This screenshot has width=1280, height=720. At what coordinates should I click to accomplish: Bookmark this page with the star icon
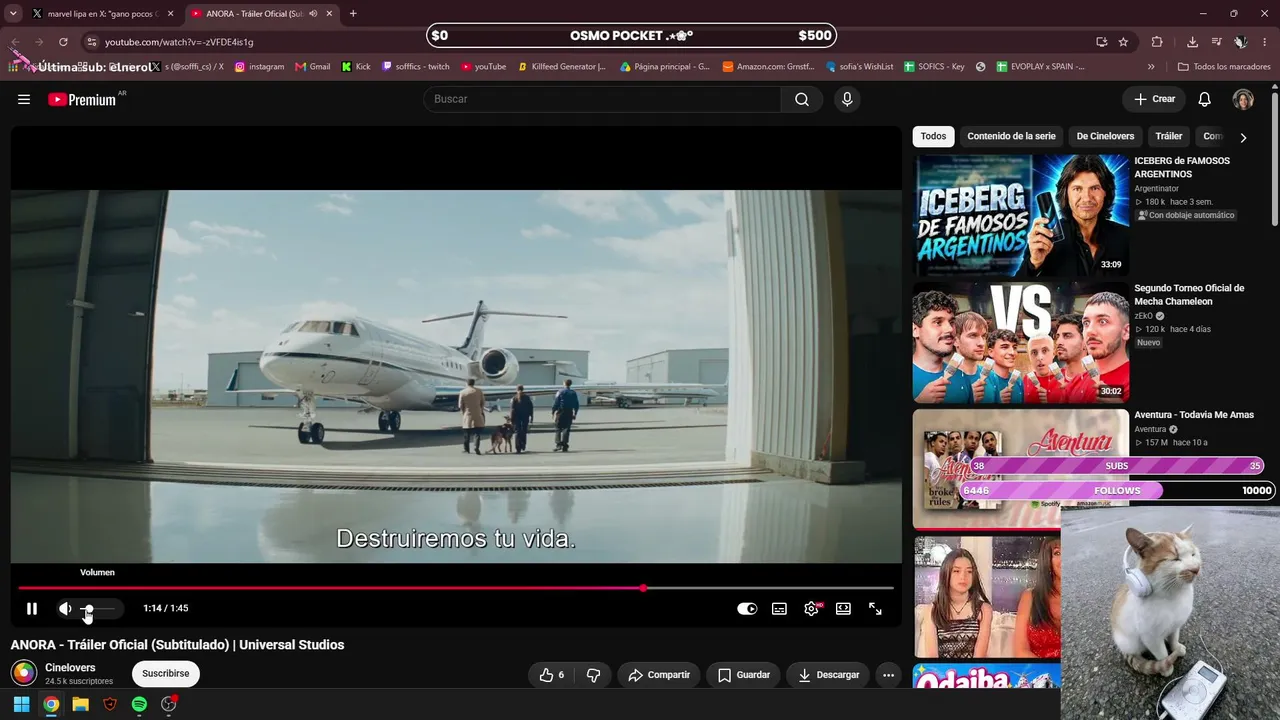pyautogui.click(x=1124, y=42)
